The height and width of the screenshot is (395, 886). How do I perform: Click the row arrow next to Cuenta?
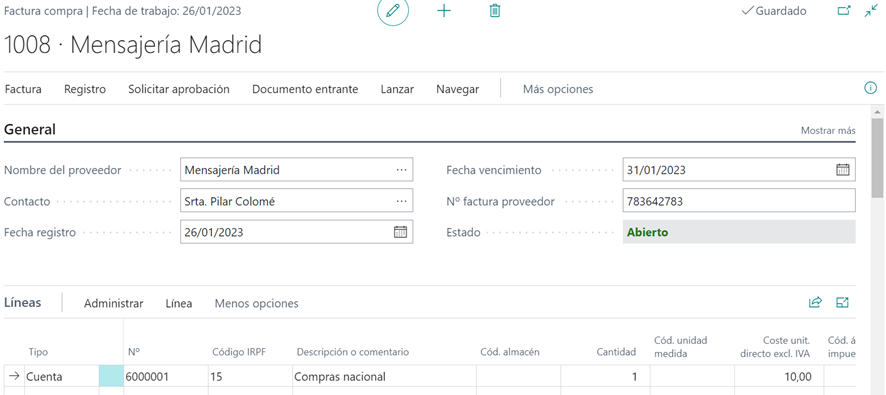[x=15, y=376]
